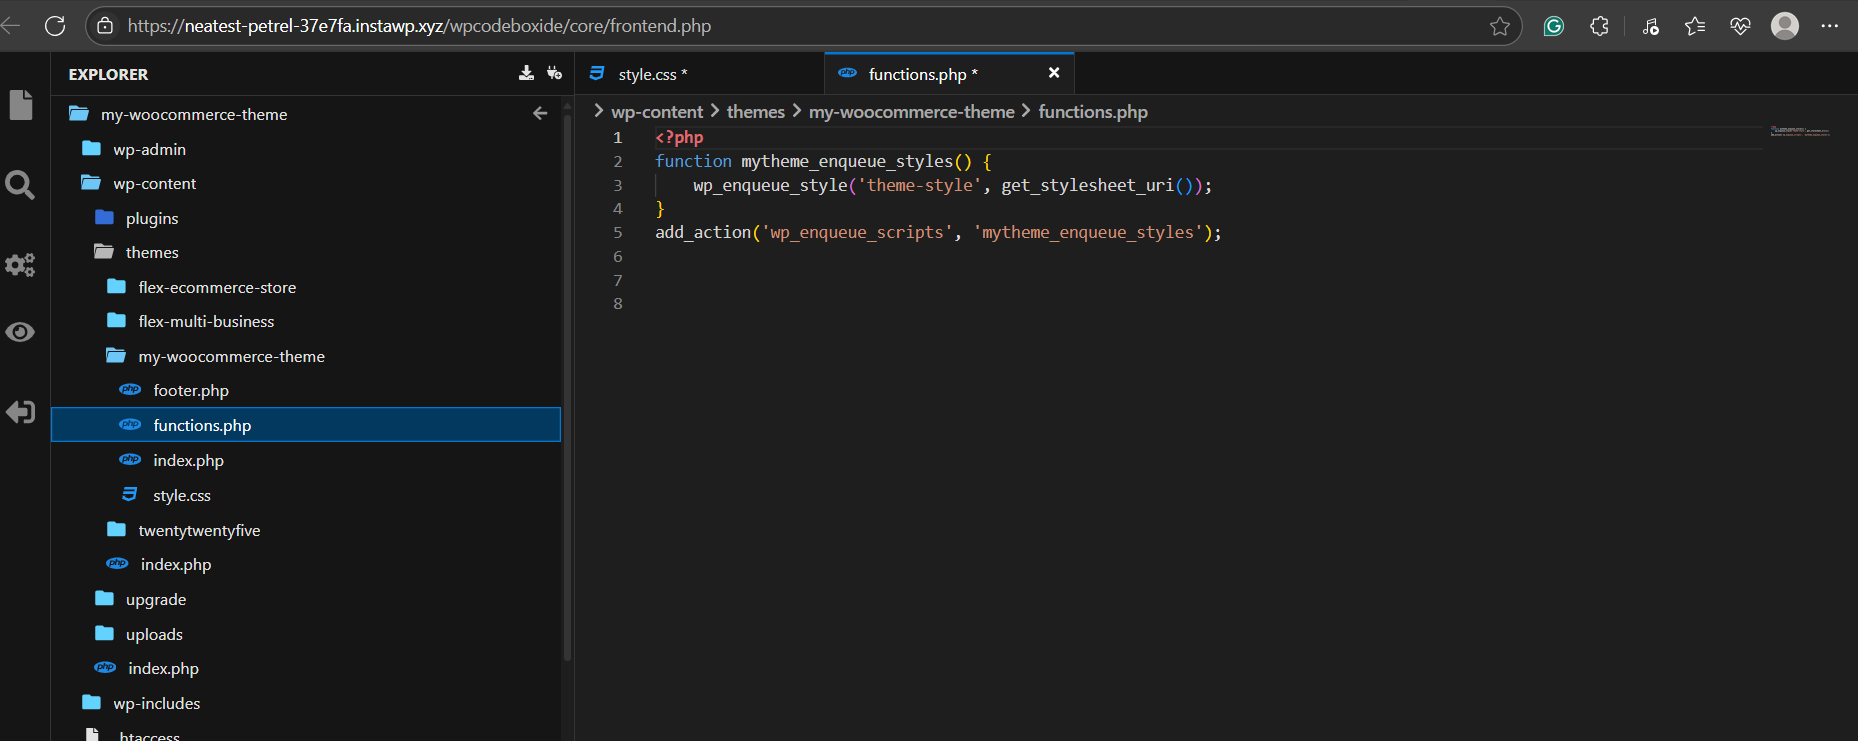Select functions.php in the explorer tree
The height and width of the screenshot is (741, 1858).
[306, 425]
